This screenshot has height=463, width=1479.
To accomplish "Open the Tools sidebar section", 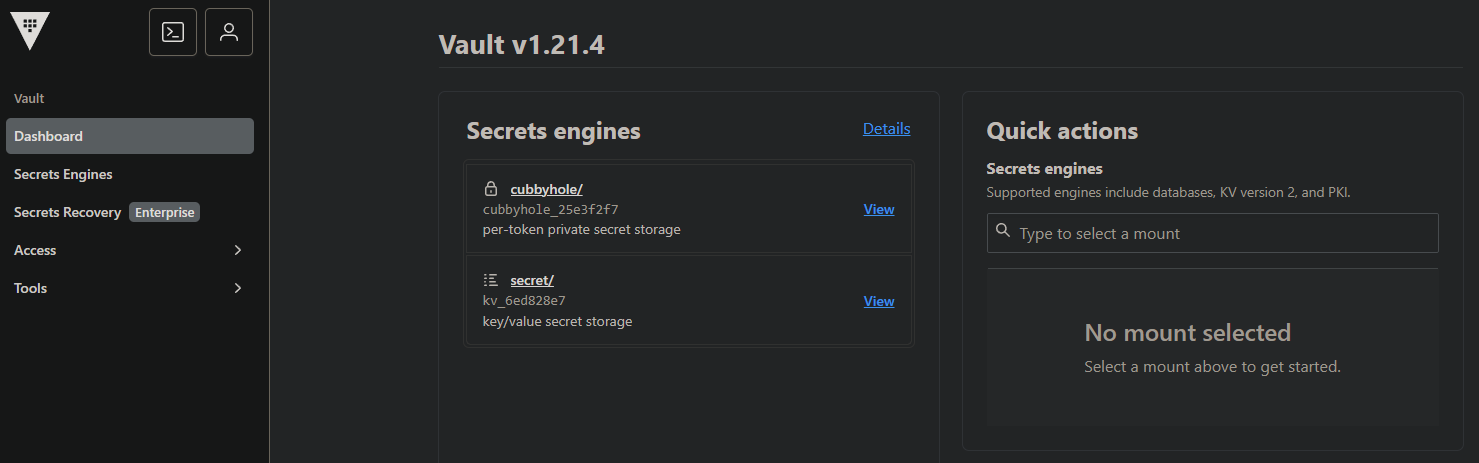I will coord(31,288).
